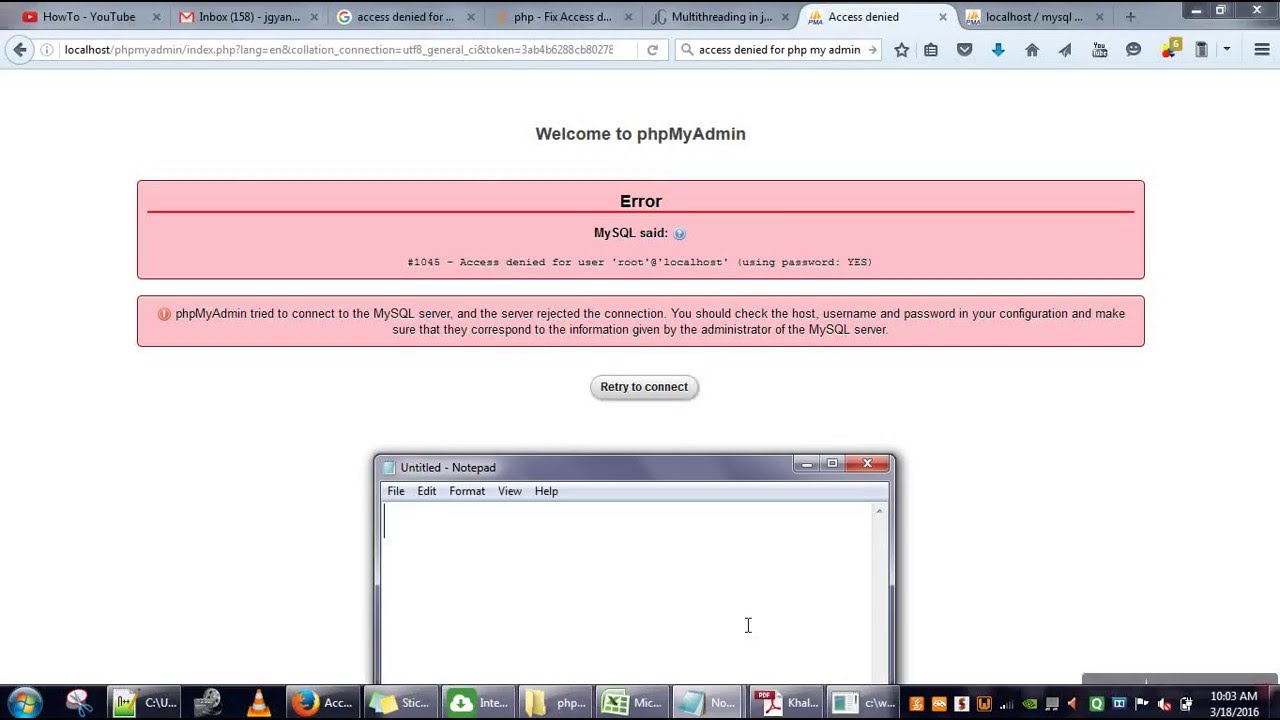Switch to the Firefox 'Acc...' taskbar button
Image resolution: width=1280 pixels, height=720 pixels.
pos(321,703)
